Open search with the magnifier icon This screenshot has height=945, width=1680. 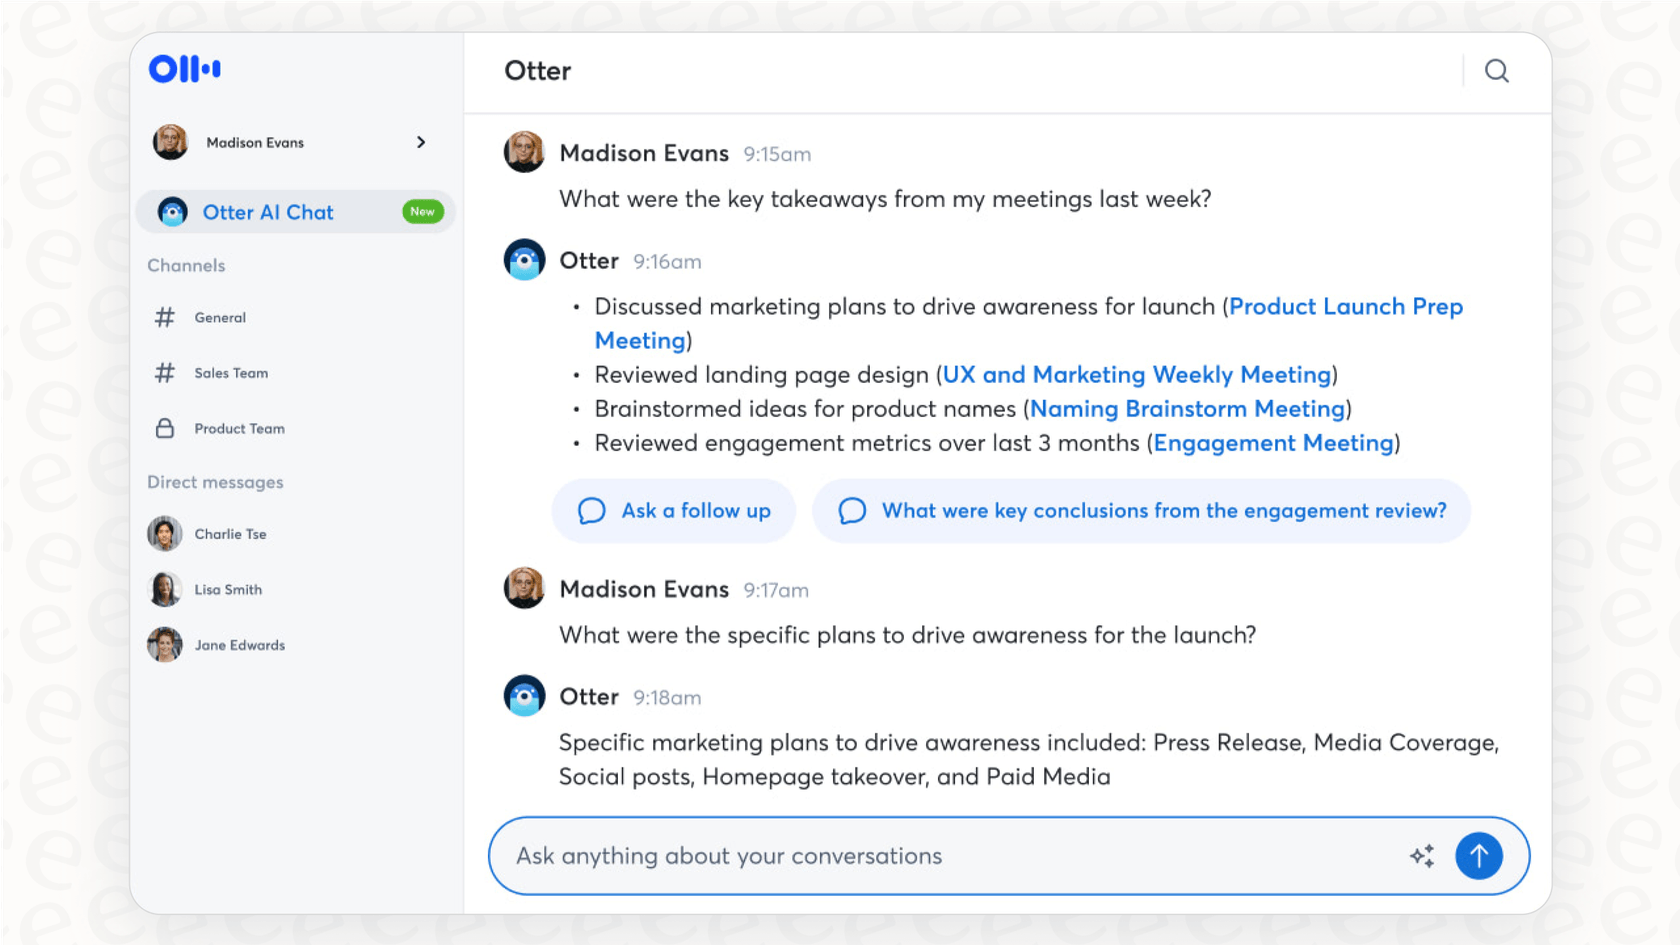pos(1496,71)
